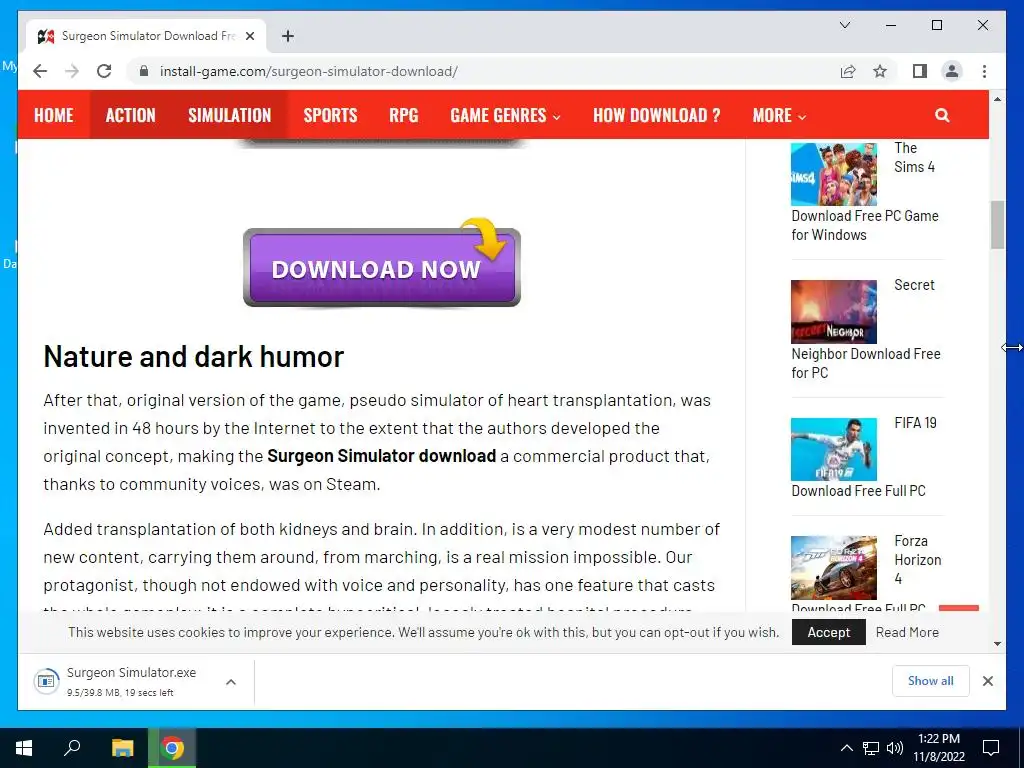
Task: Open Secret Neighbor game thumbnail
Action: tap(834, 312)
